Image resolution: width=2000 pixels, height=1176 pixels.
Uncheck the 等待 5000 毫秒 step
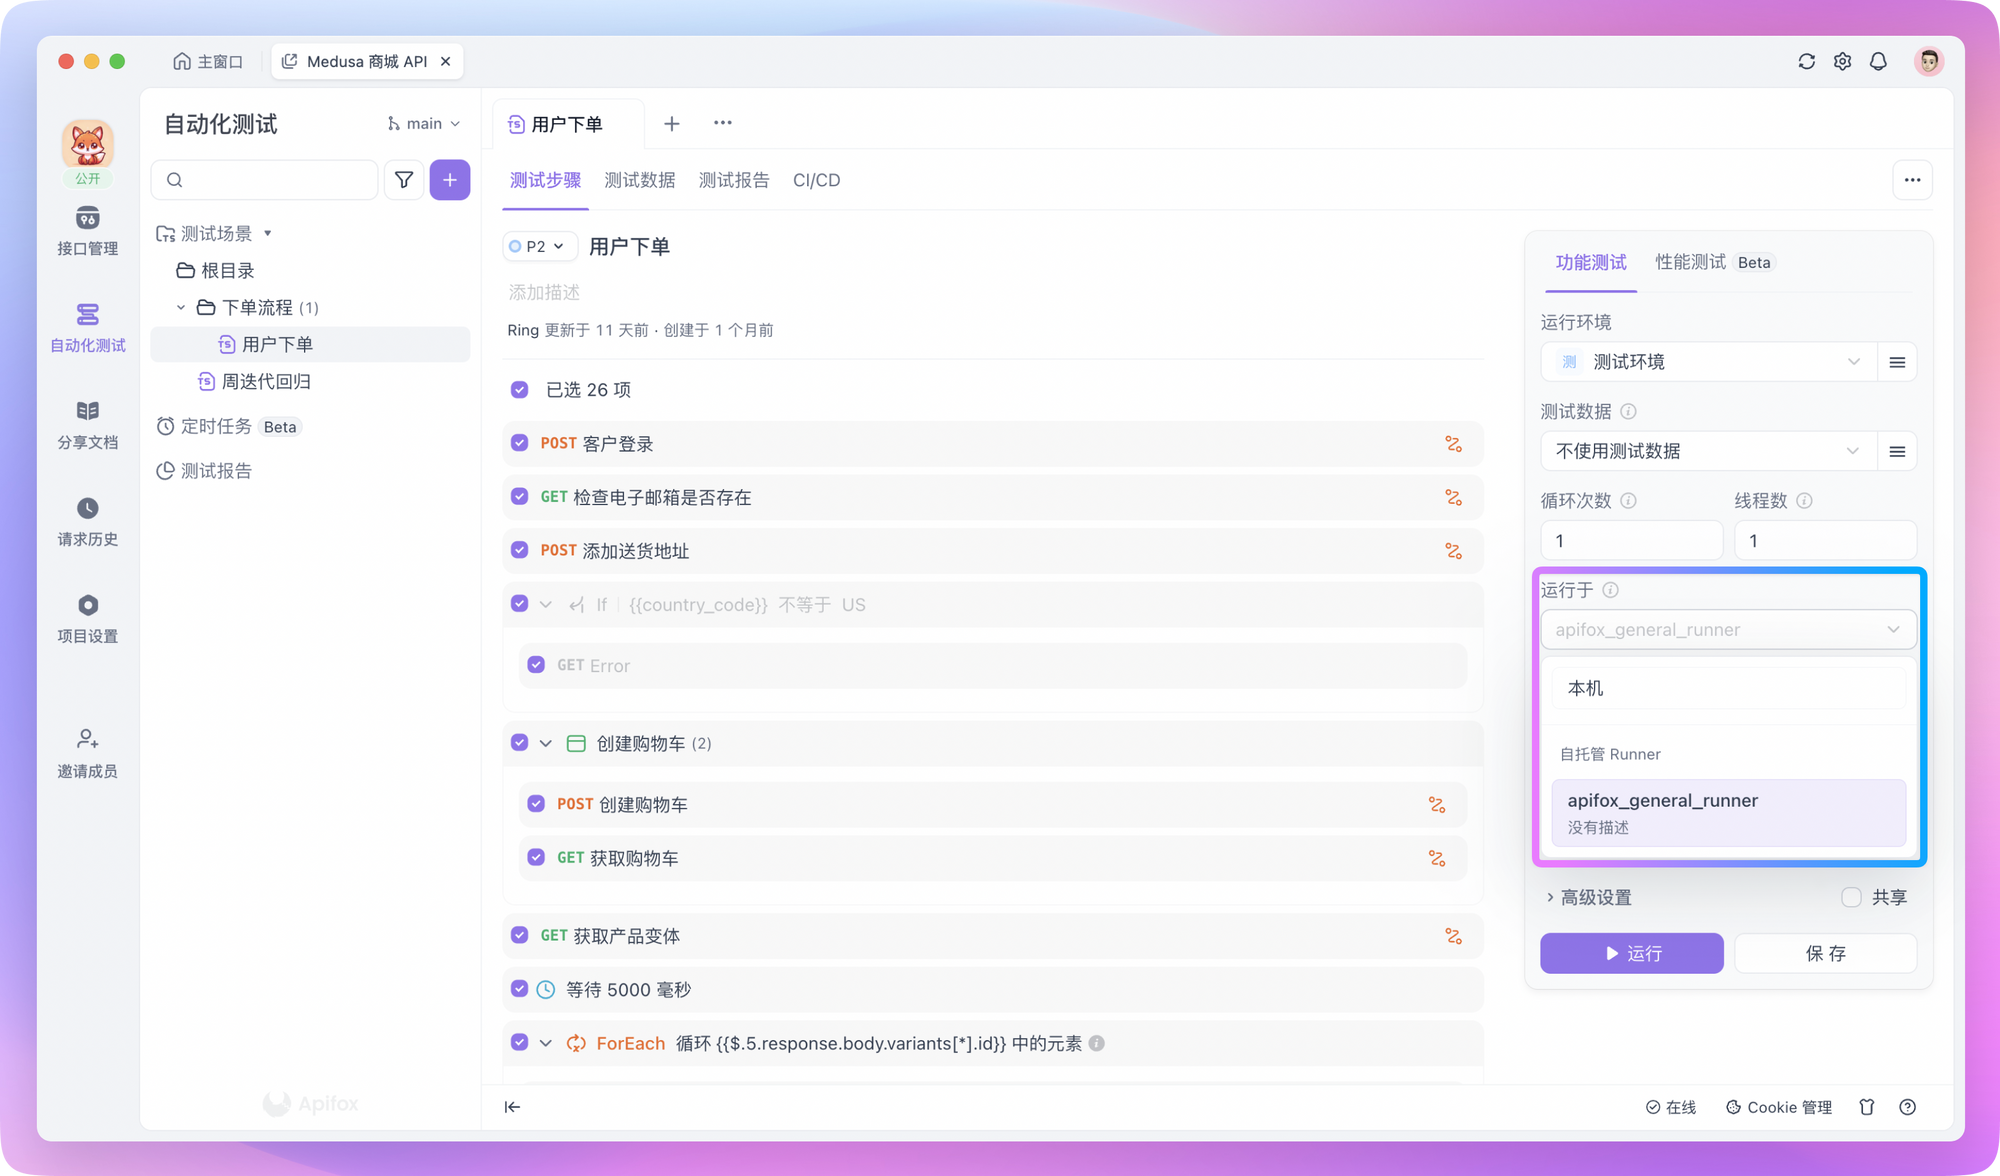point(519,989)
